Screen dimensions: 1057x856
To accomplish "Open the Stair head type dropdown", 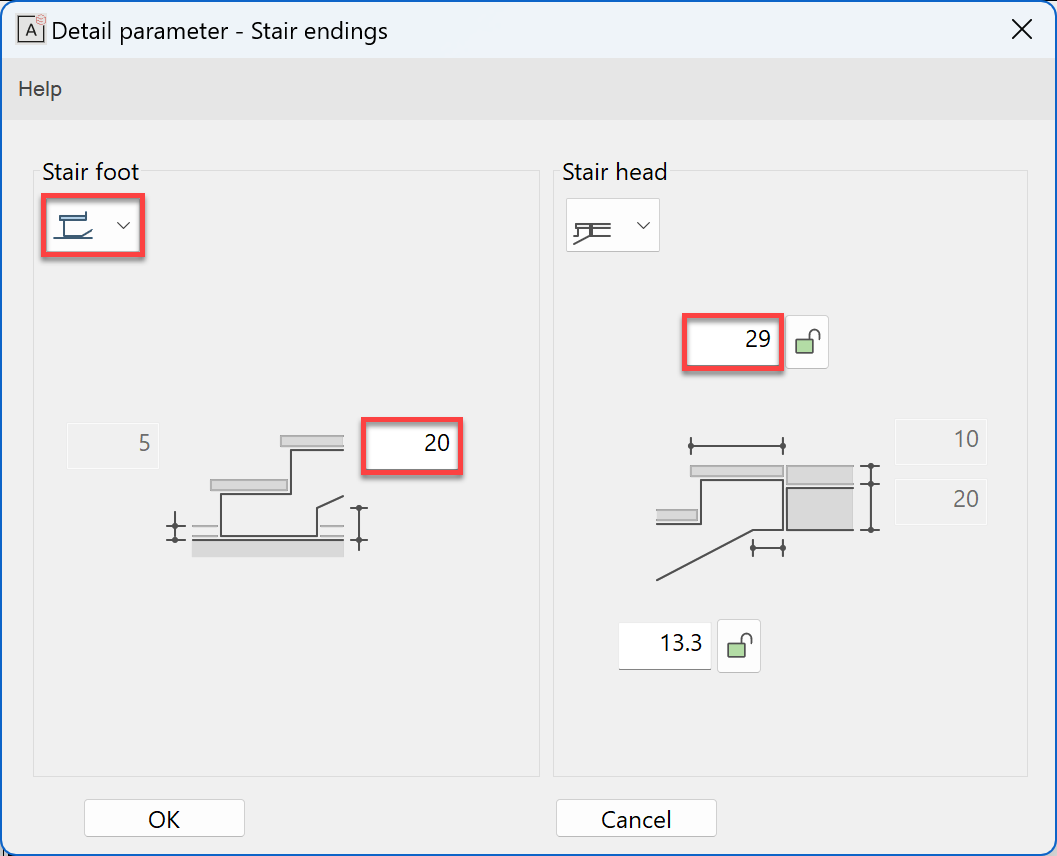I will (x=612, y=225).
